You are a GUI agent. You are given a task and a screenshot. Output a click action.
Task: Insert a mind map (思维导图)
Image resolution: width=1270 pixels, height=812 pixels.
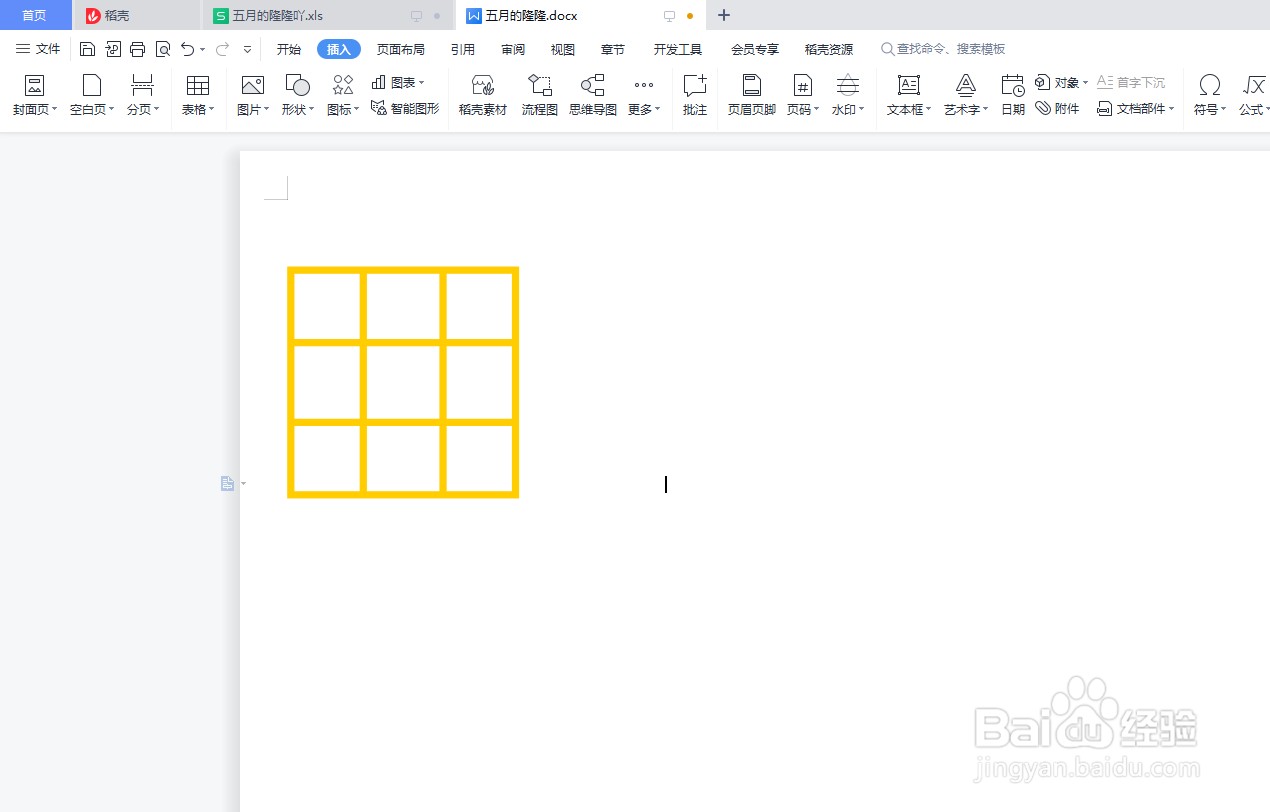[593, 95]
